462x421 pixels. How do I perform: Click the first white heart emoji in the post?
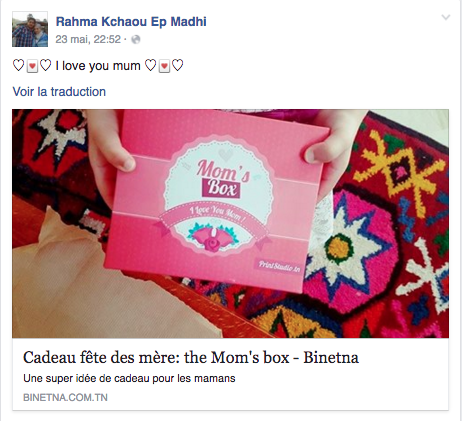[18, 65]
